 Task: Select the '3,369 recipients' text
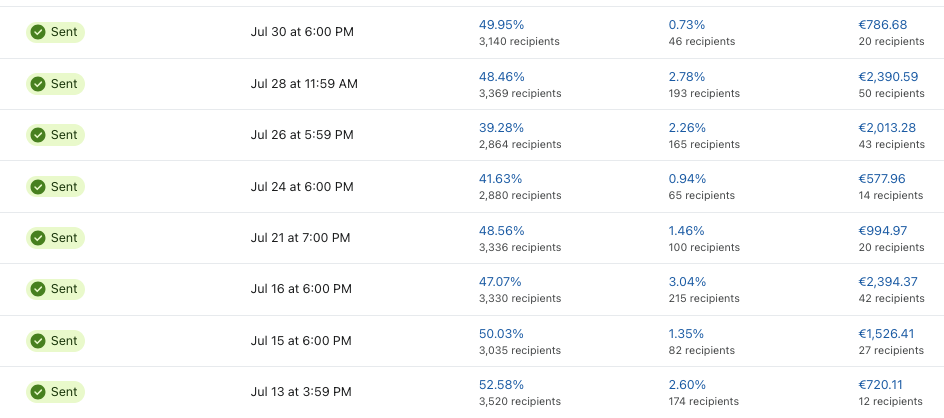point(520,93)
